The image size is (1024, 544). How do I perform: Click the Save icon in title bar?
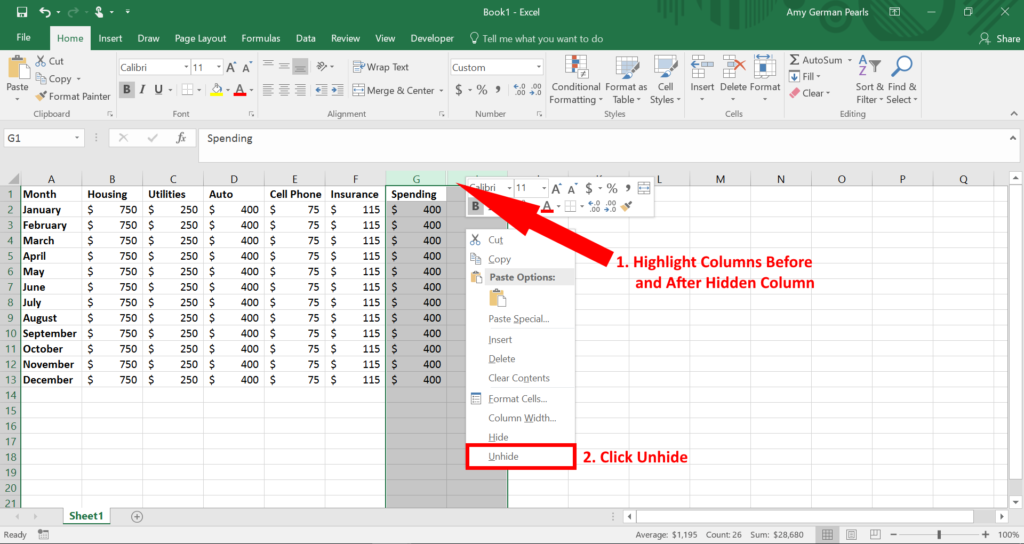21,12
